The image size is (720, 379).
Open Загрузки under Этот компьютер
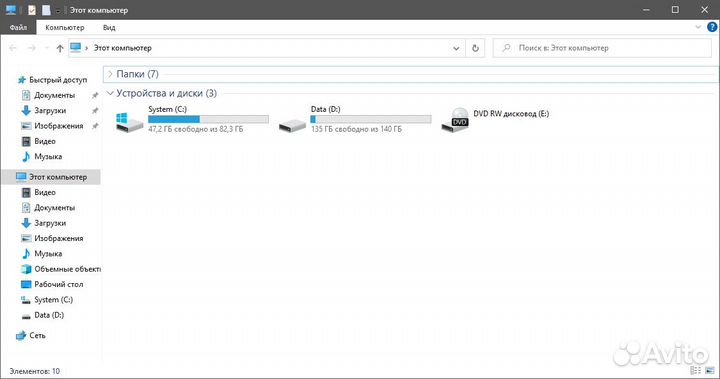50,223
